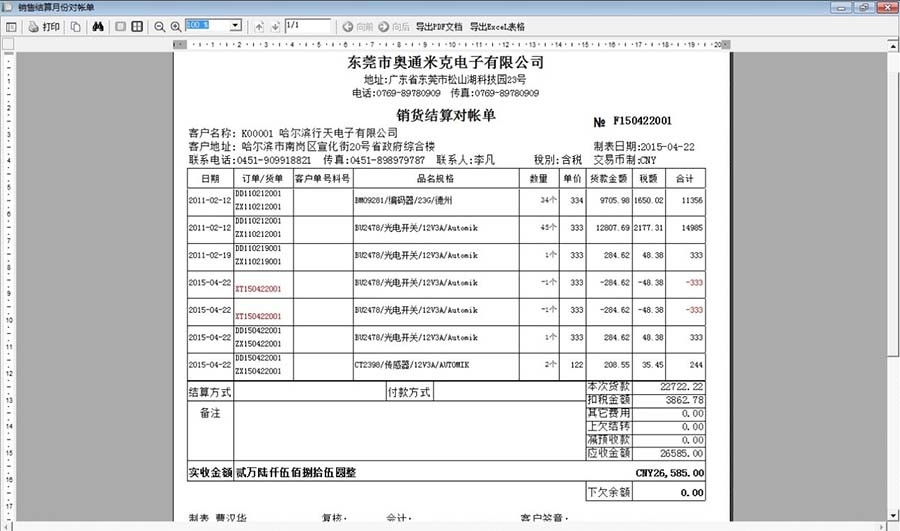Switch to multi-page grid view icon
The width and height of the screenshot is (900, 531).
coord(137,26)
